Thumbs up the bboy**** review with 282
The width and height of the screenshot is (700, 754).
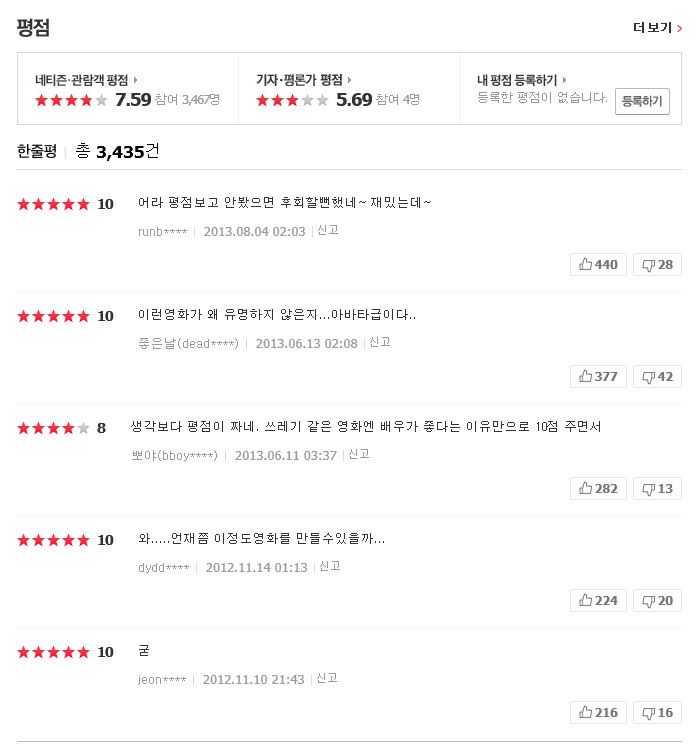[598, 489]
